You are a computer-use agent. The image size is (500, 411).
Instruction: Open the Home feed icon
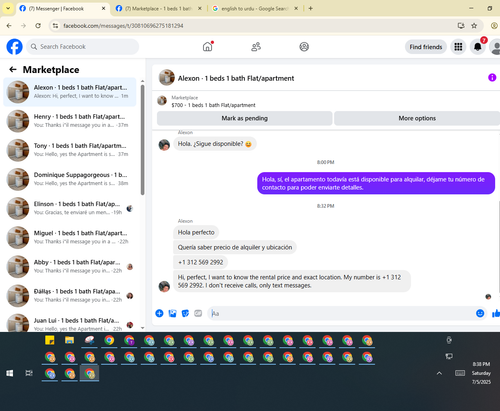click(x=207, y=47)
